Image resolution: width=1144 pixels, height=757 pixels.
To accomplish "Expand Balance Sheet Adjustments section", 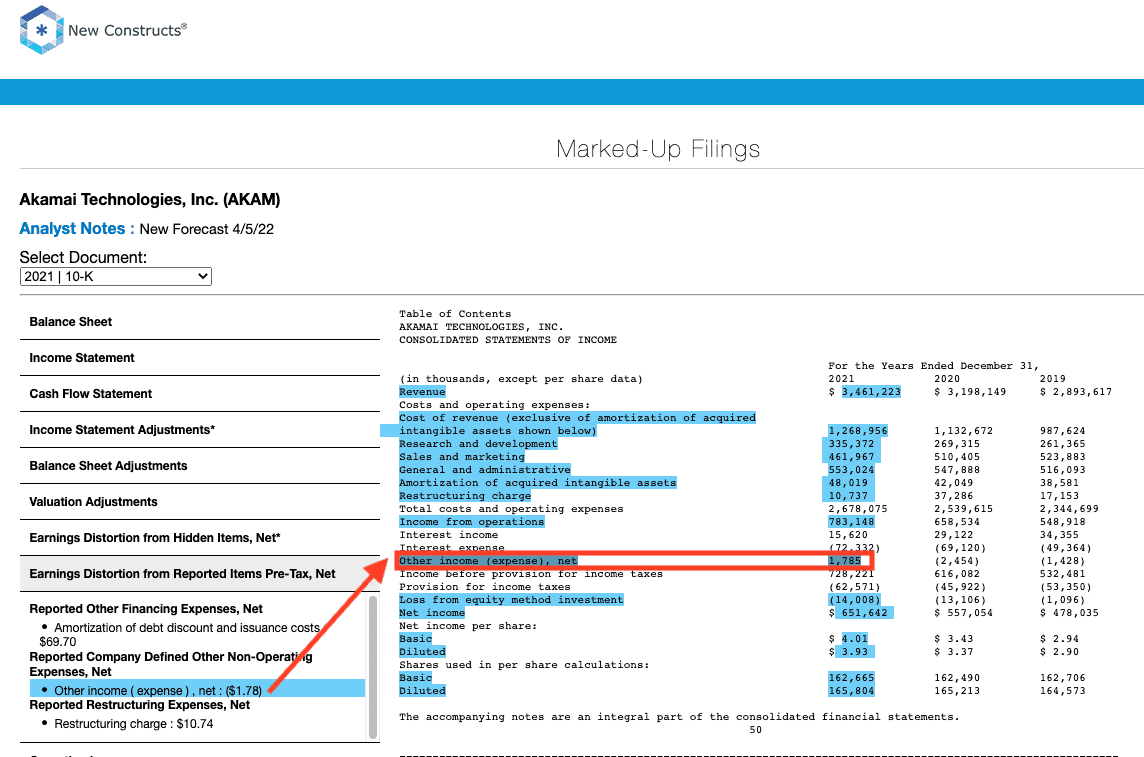I will (x=199, y=466).
